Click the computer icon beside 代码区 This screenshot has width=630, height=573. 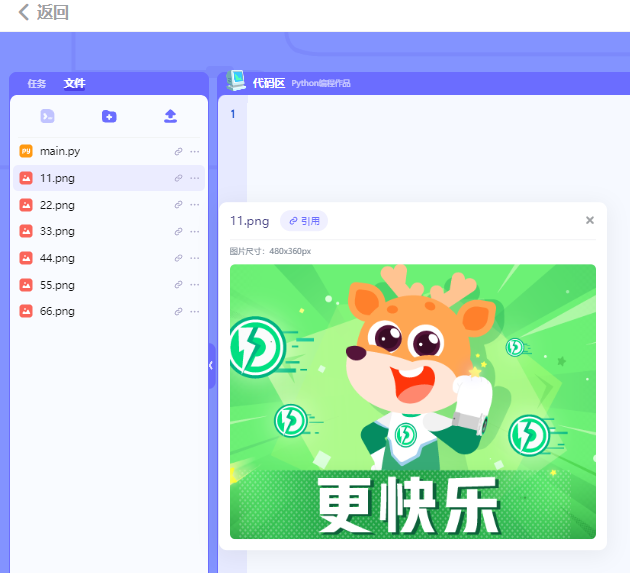tap(236, 81)
